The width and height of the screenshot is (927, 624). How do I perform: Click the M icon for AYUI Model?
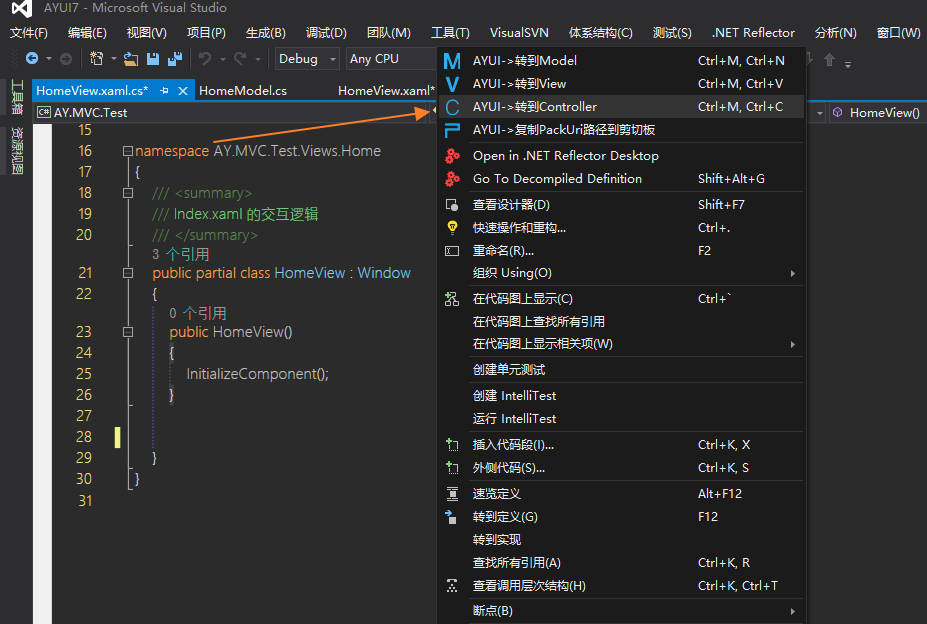tap(452, 61)
